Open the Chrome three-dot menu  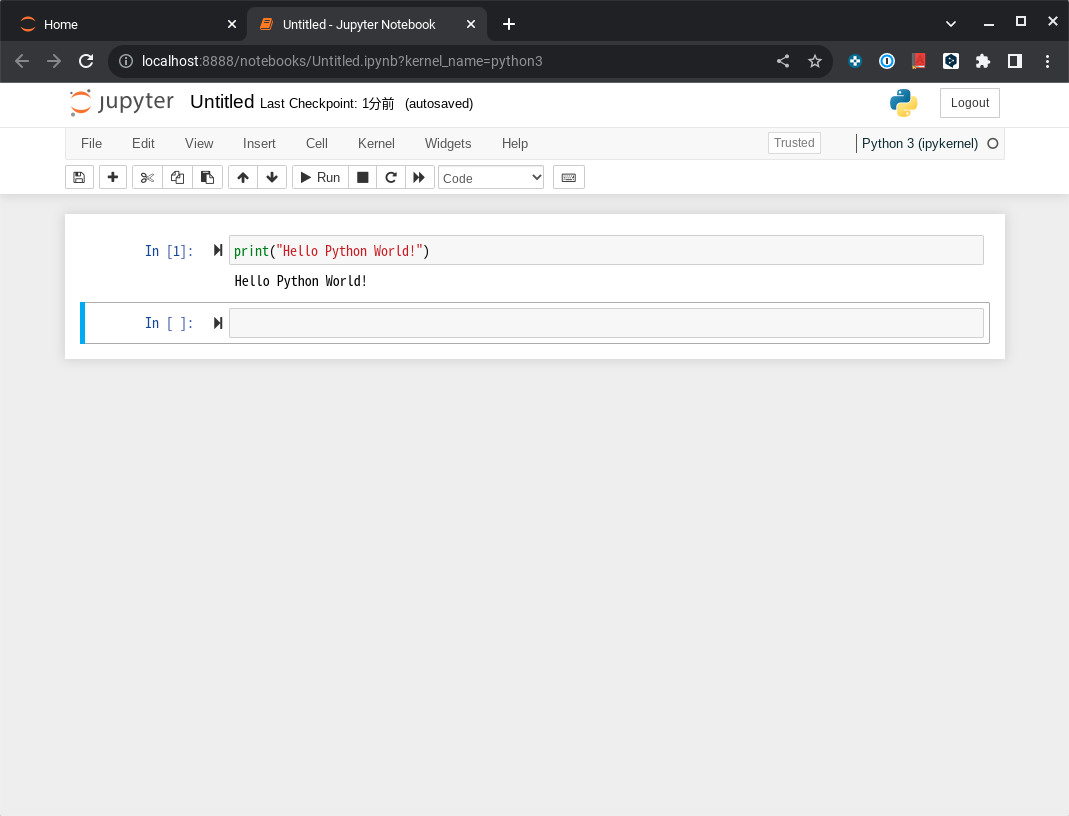[x=1047, y=61]
